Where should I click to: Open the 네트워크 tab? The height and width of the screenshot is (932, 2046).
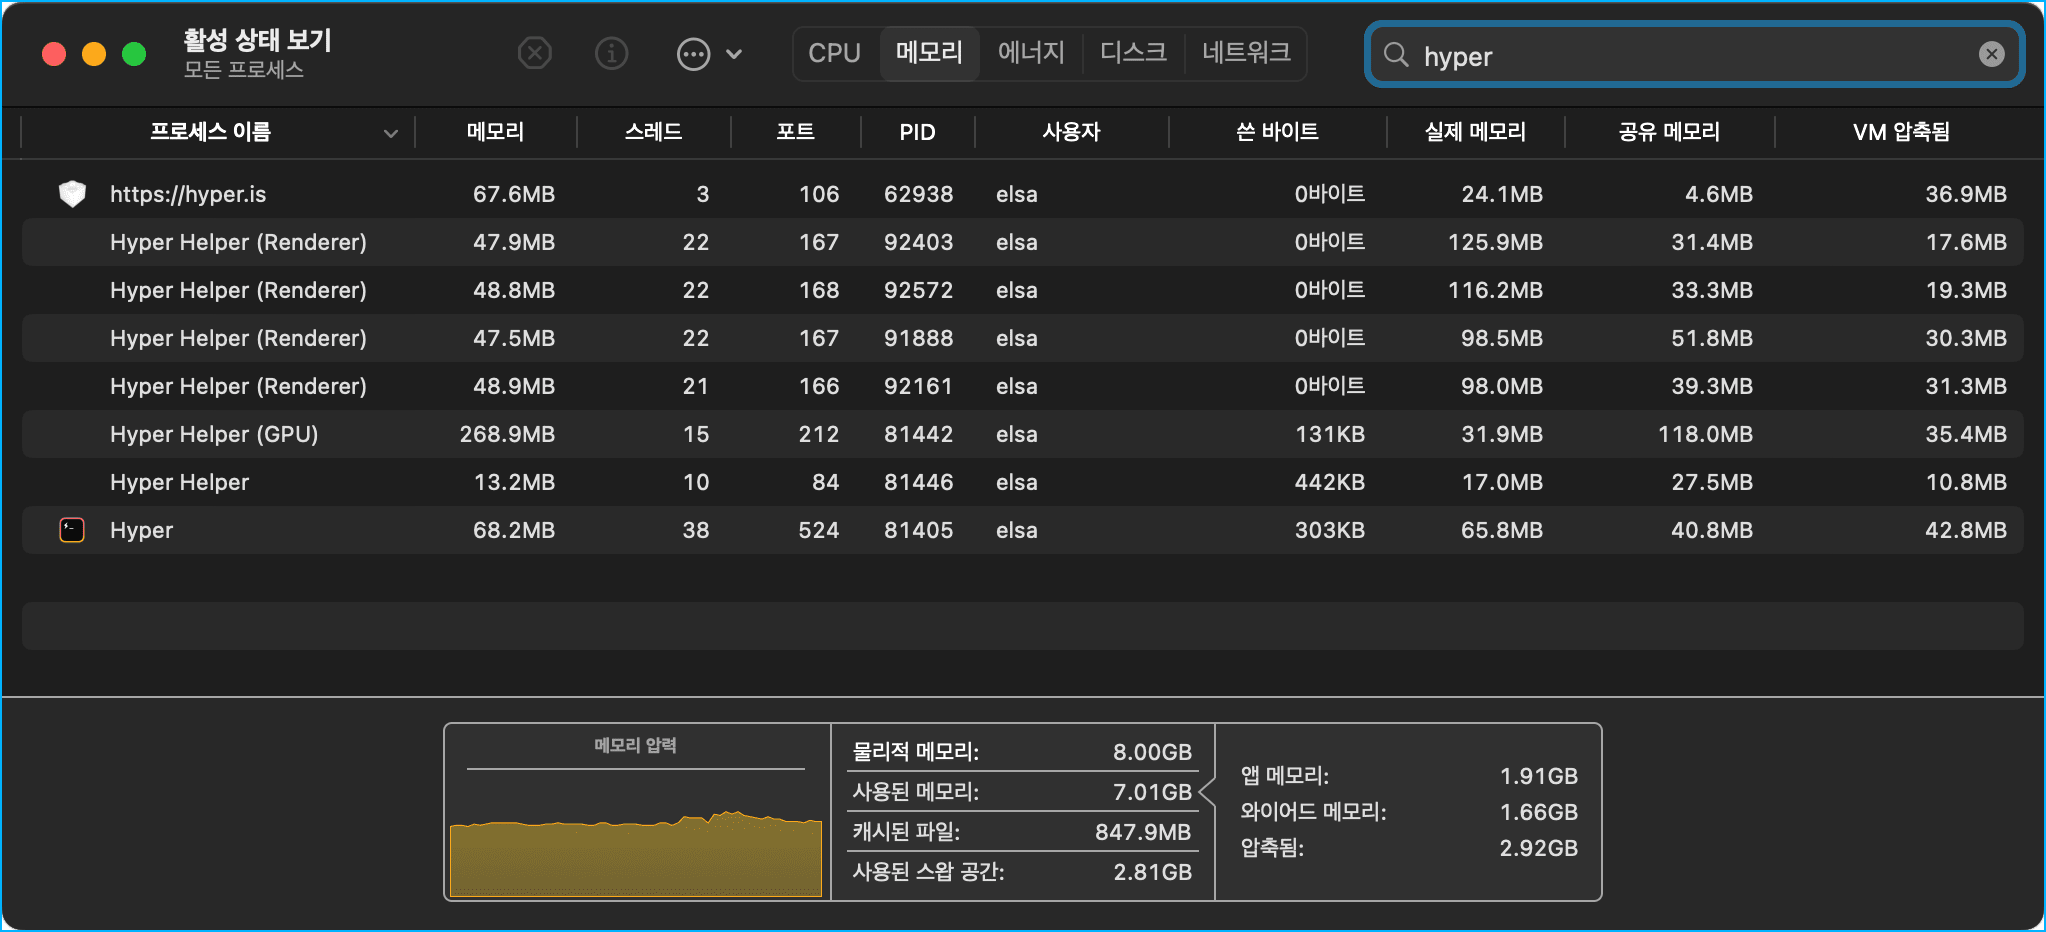click(x=1246, y=53)
